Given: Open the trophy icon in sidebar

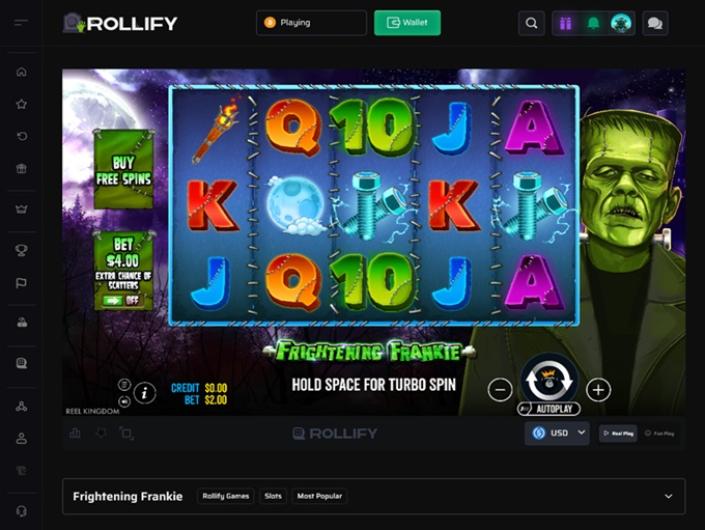Looking at the screenshot, I should pos(21,250).
